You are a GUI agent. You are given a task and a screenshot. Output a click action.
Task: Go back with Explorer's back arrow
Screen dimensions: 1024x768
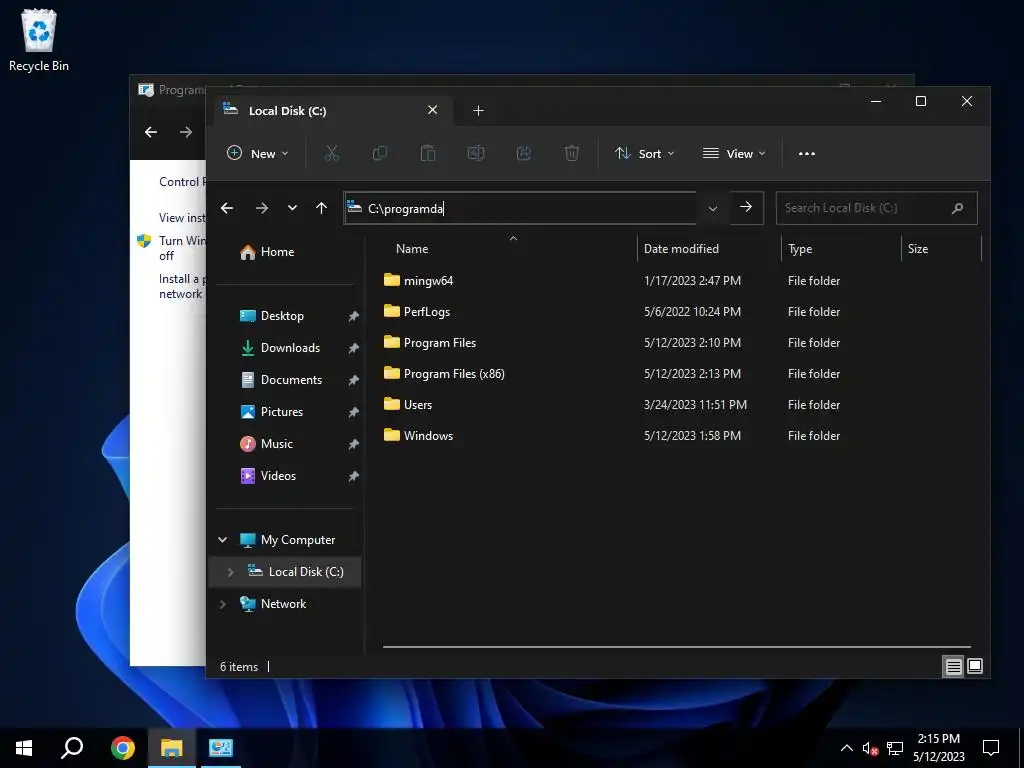(227, 208)
